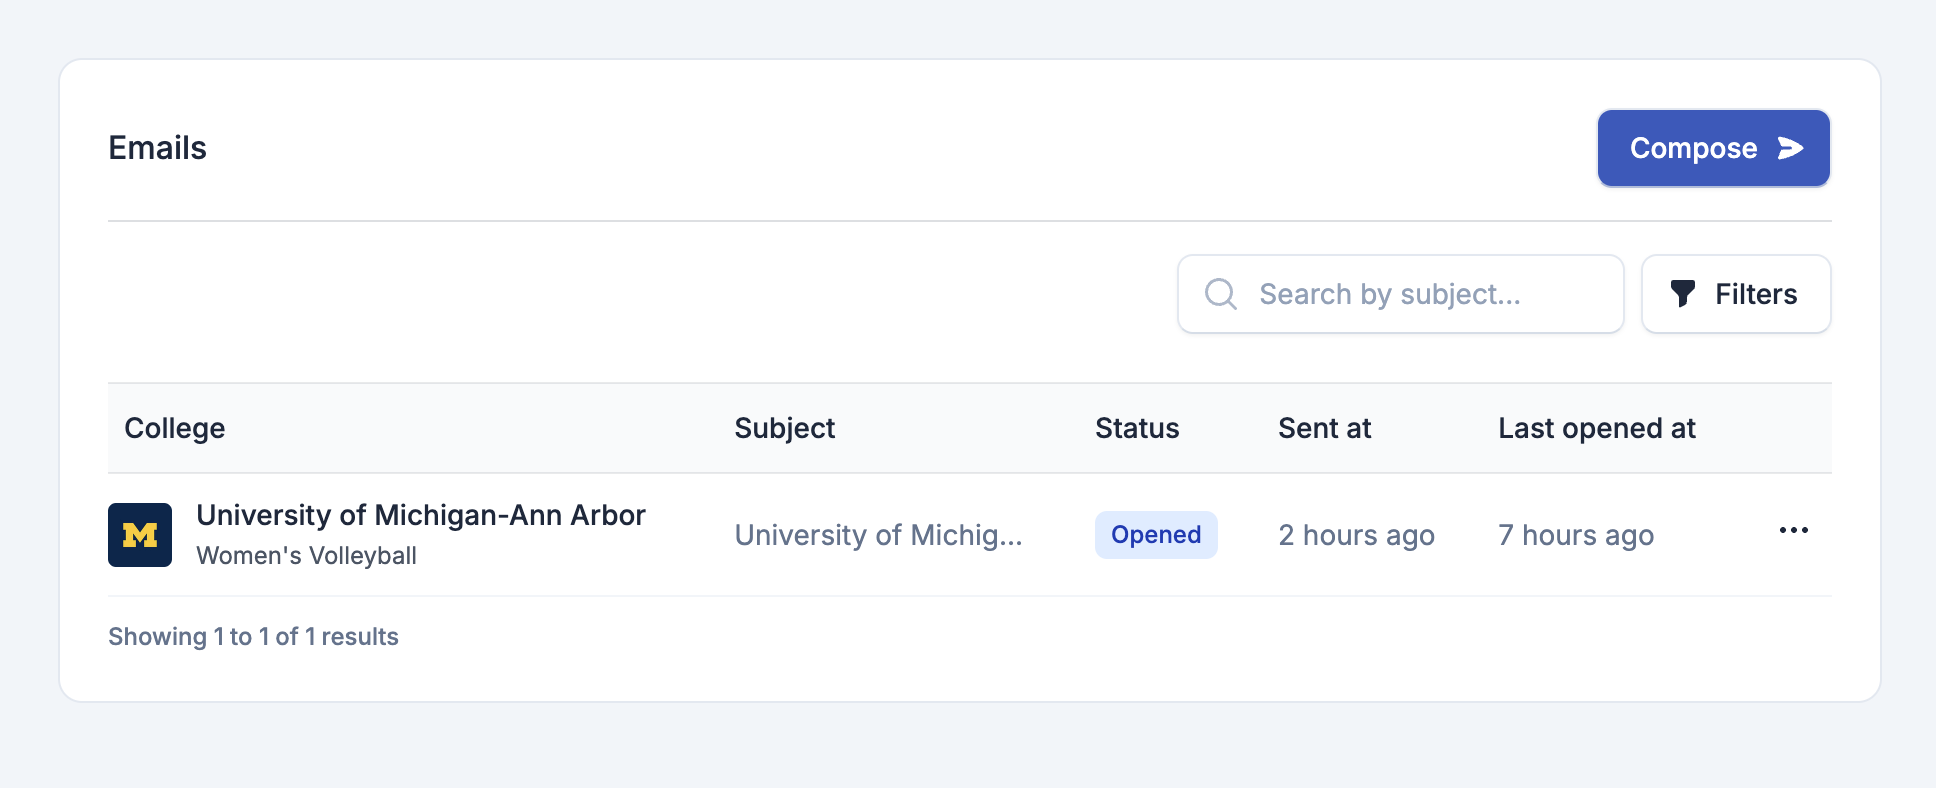Image resolution: width=1936 pixels, height=788 pixels.
Task: Click the Status column header
Action: (1137, 428)
